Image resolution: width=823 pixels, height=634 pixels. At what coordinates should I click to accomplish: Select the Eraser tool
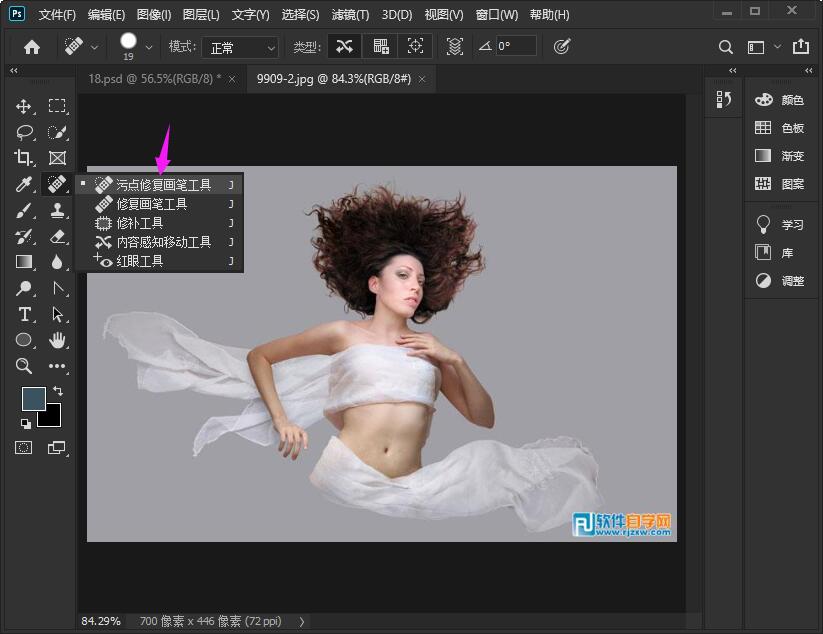tap(58, 236)
